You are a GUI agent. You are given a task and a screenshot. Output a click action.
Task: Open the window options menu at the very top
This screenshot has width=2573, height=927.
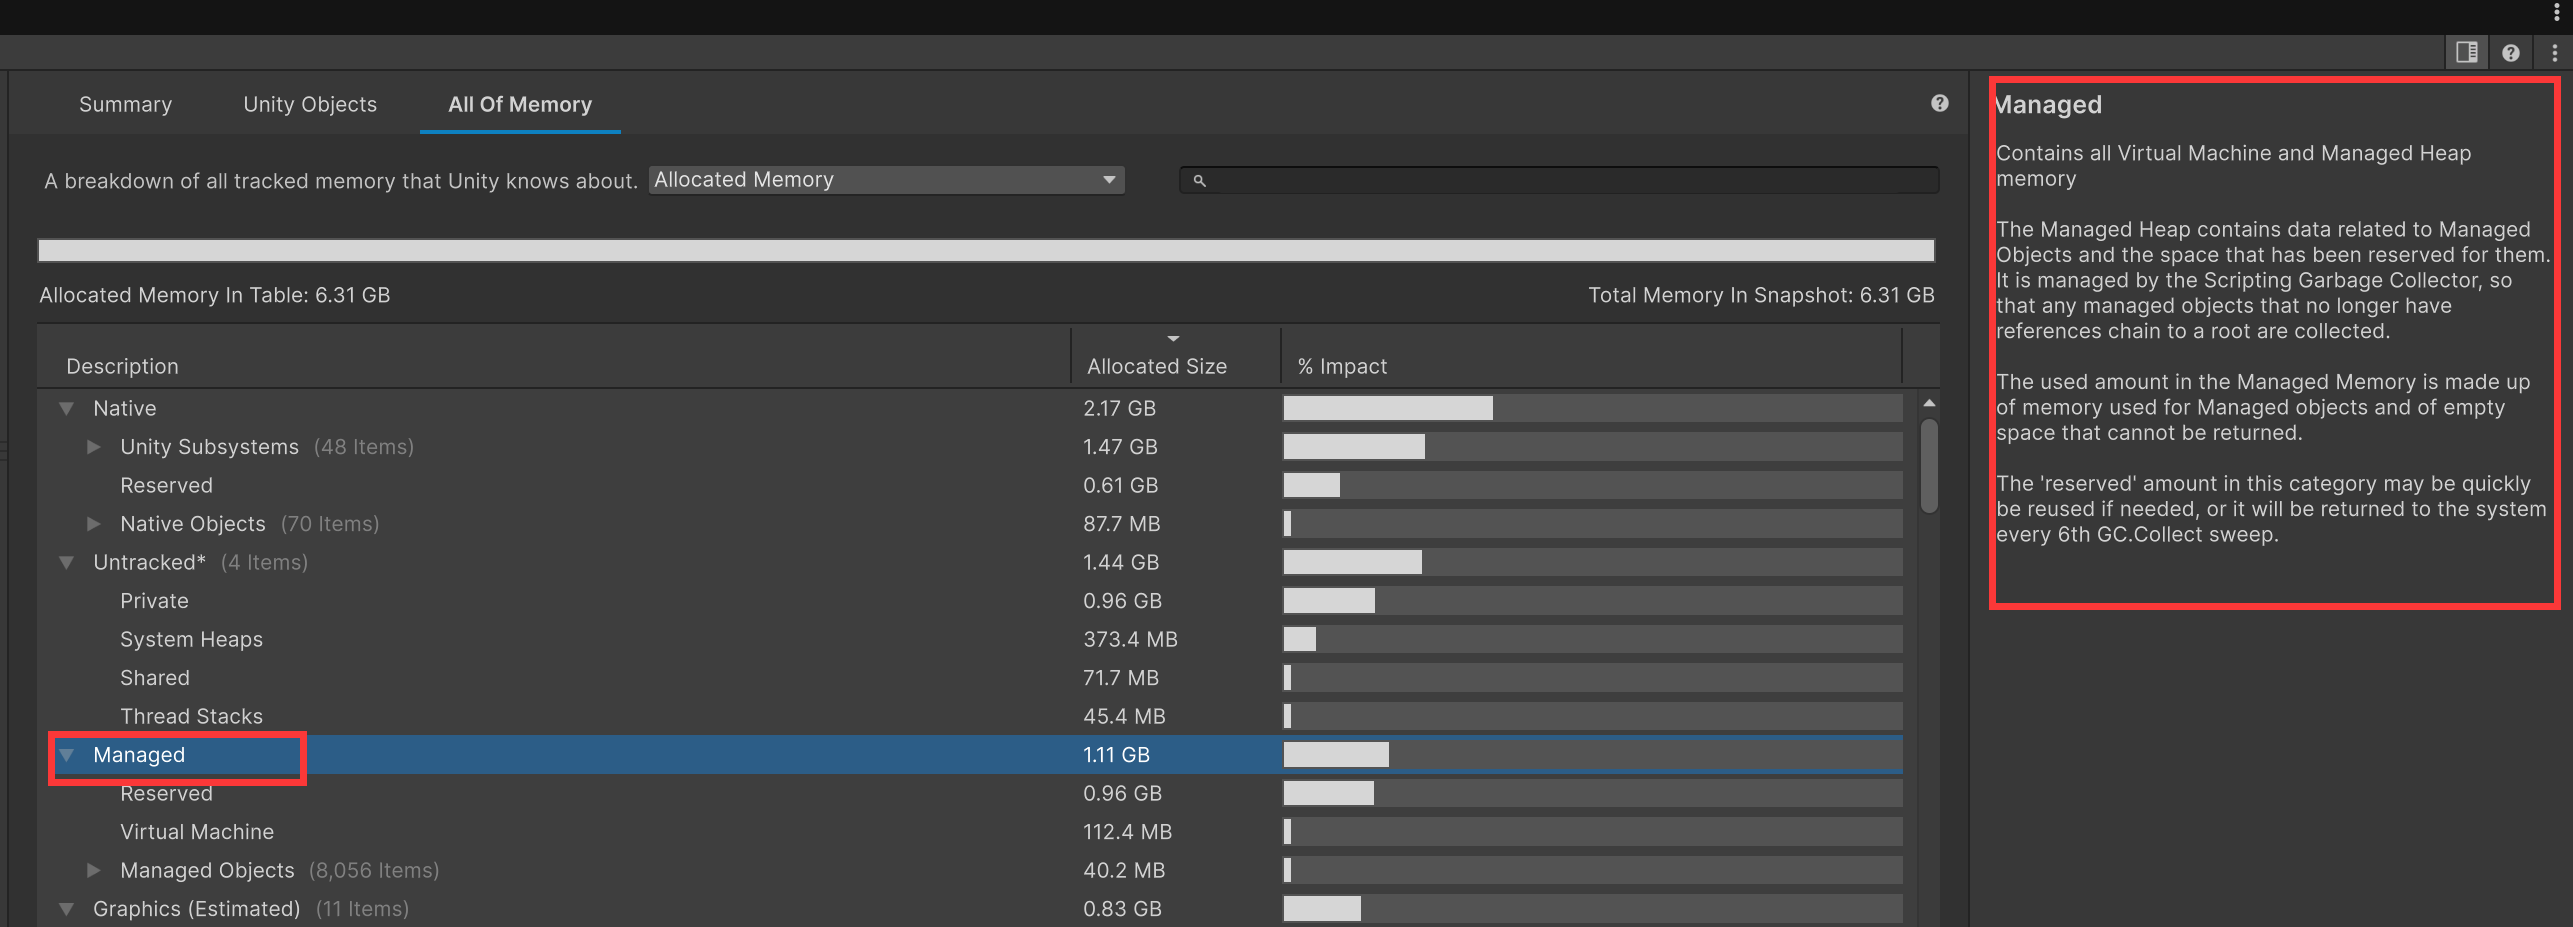tap(2556, 13)
